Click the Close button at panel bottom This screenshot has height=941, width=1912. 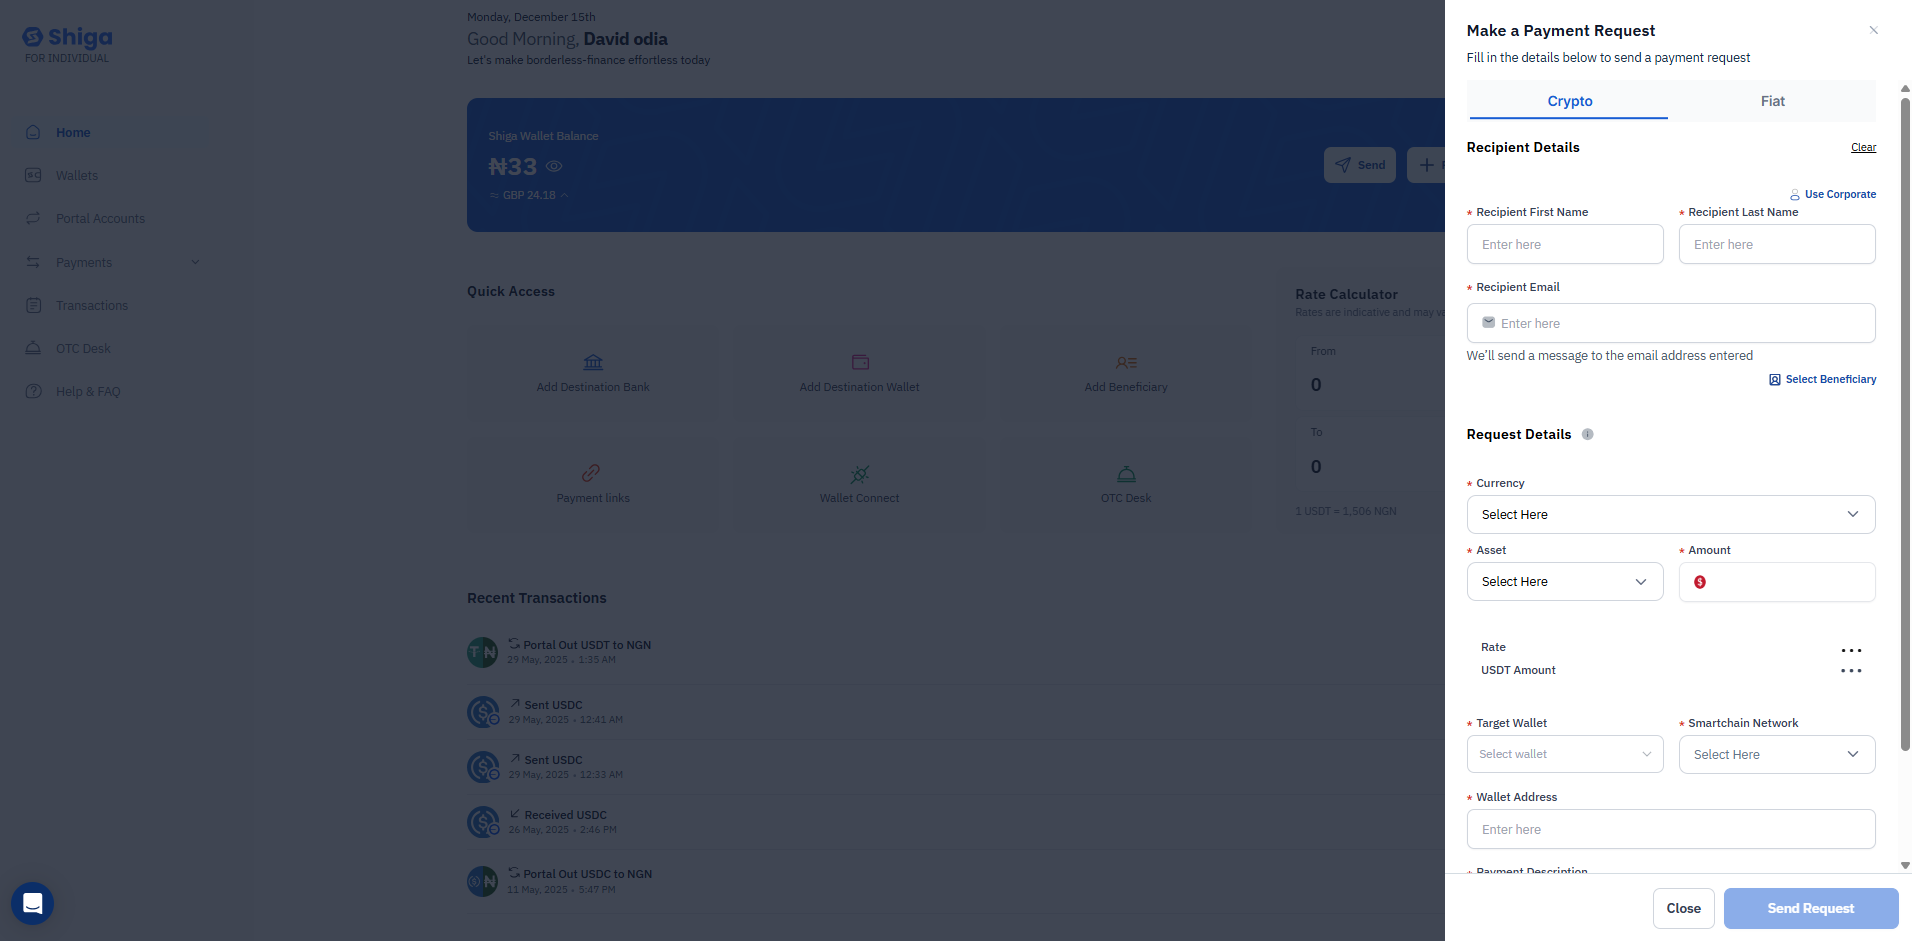coord(1683,908)
